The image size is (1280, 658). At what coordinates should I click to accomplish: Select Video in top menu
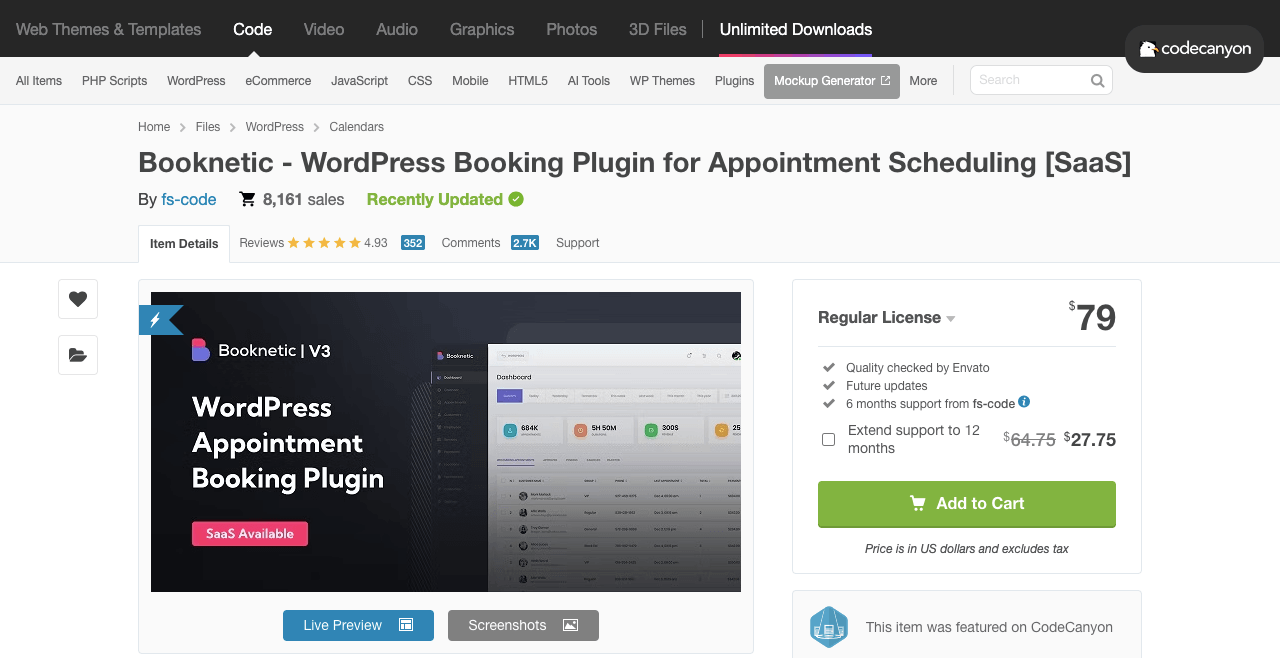coord(324,29)
